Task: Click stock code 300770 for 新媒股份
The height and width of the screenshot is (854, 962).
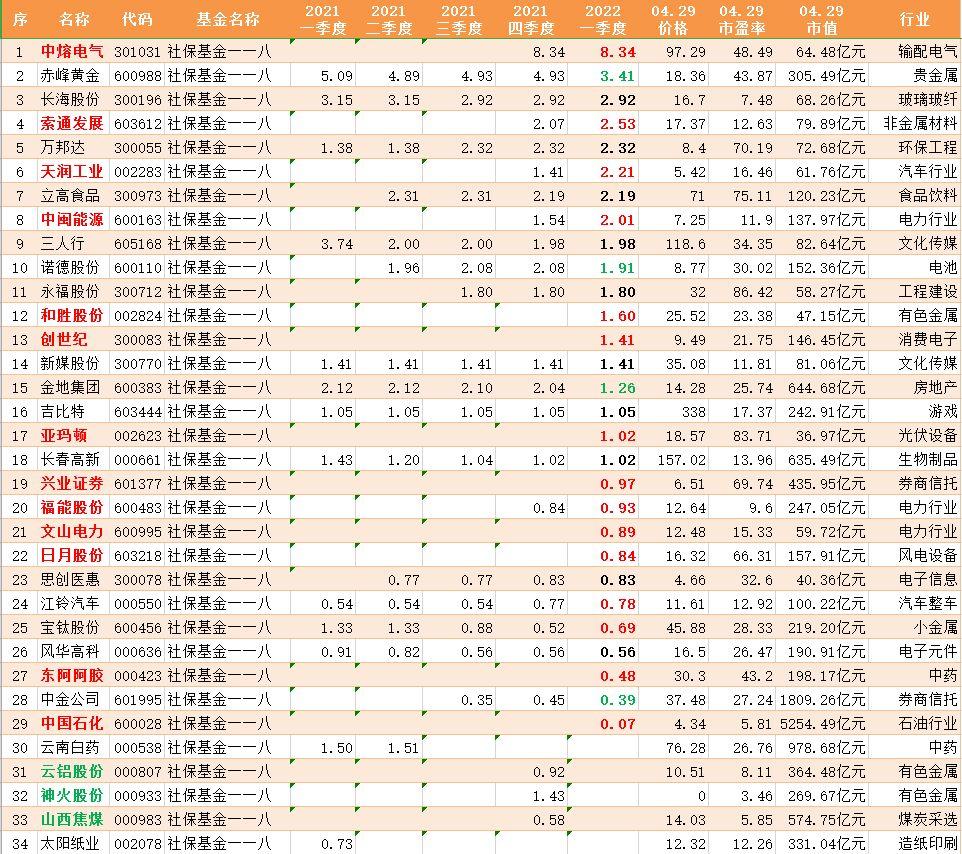Action: click(x=138, y=364)
